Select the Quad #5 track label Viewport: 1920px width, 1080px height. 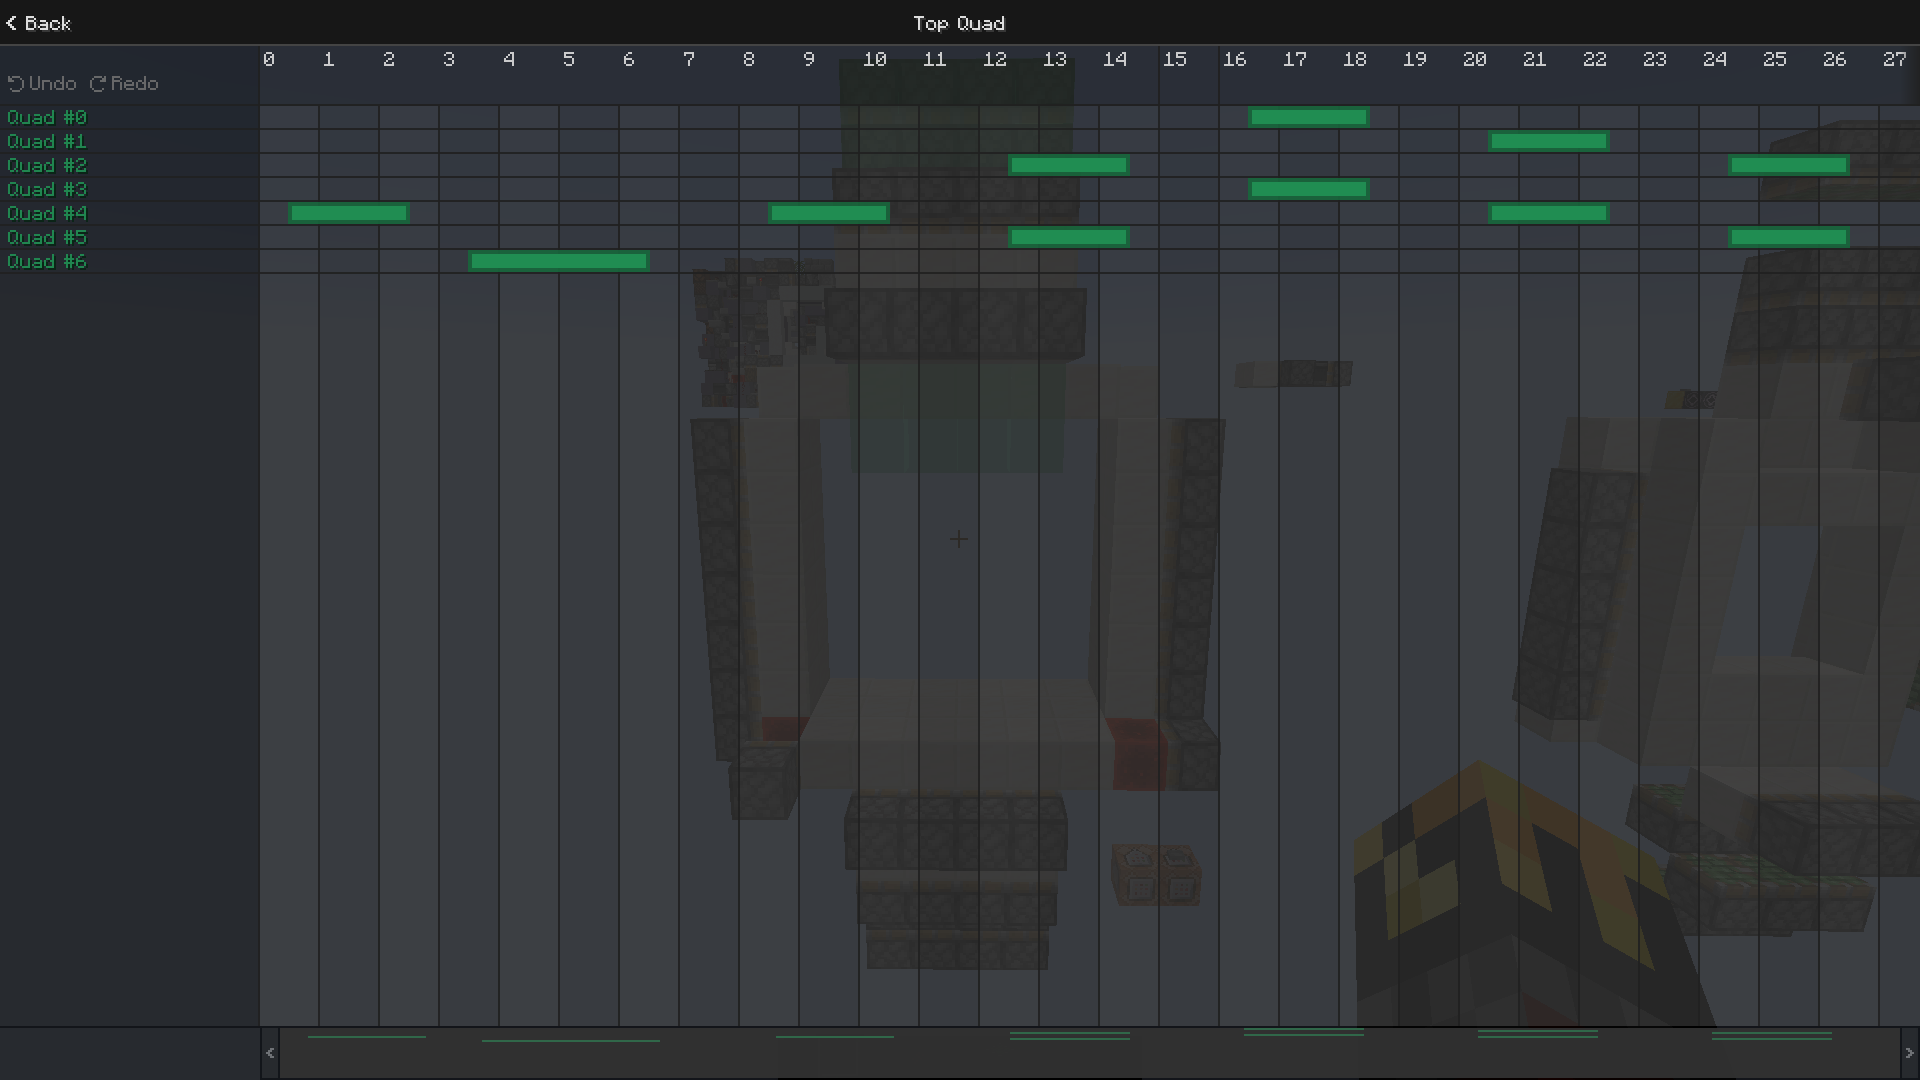pos(47,237)
